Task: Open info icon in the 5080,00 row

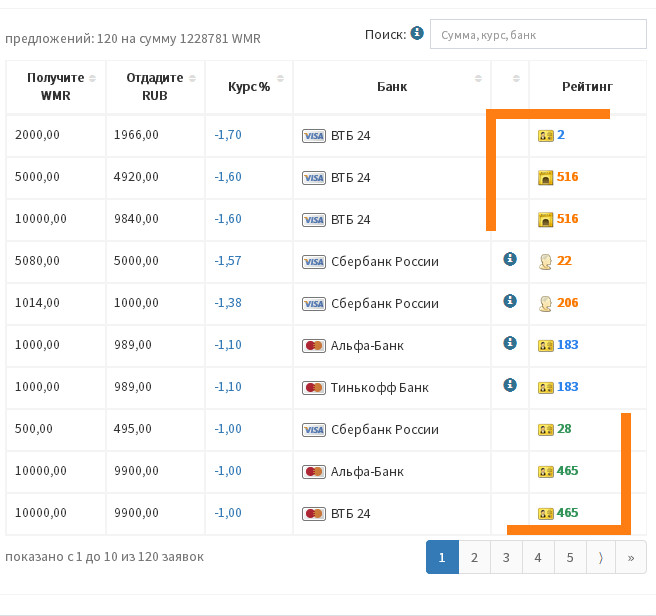Action: (x=510, y=259)
